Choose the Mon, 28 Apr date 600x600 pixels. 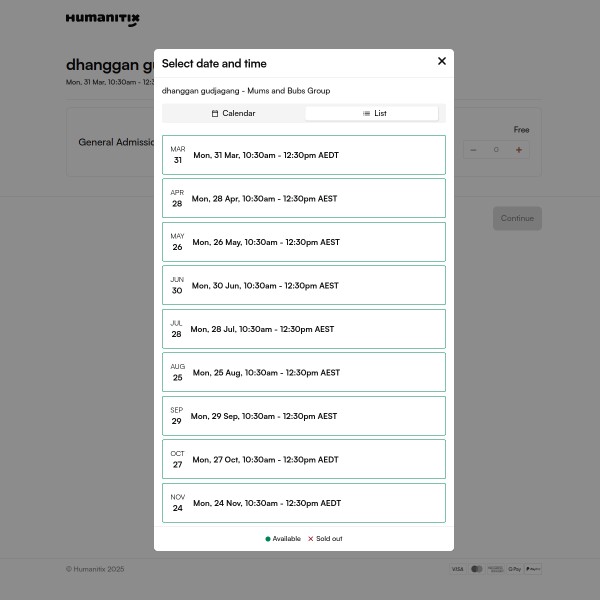[303, 199]
